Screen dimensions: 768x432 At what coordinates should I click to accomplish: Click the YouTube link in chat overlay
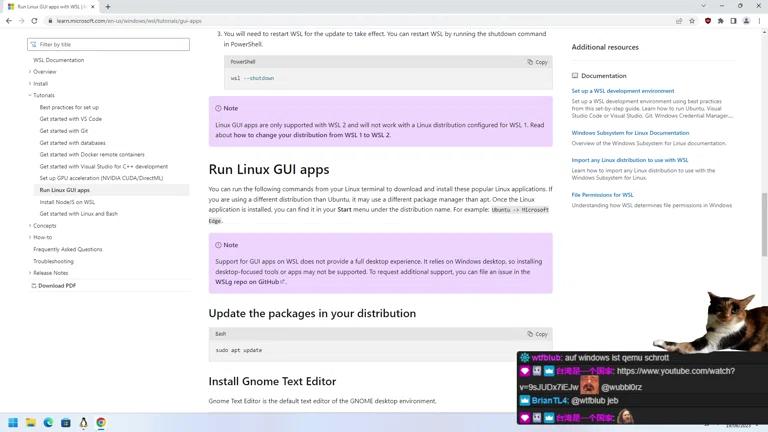pos(675,371)
